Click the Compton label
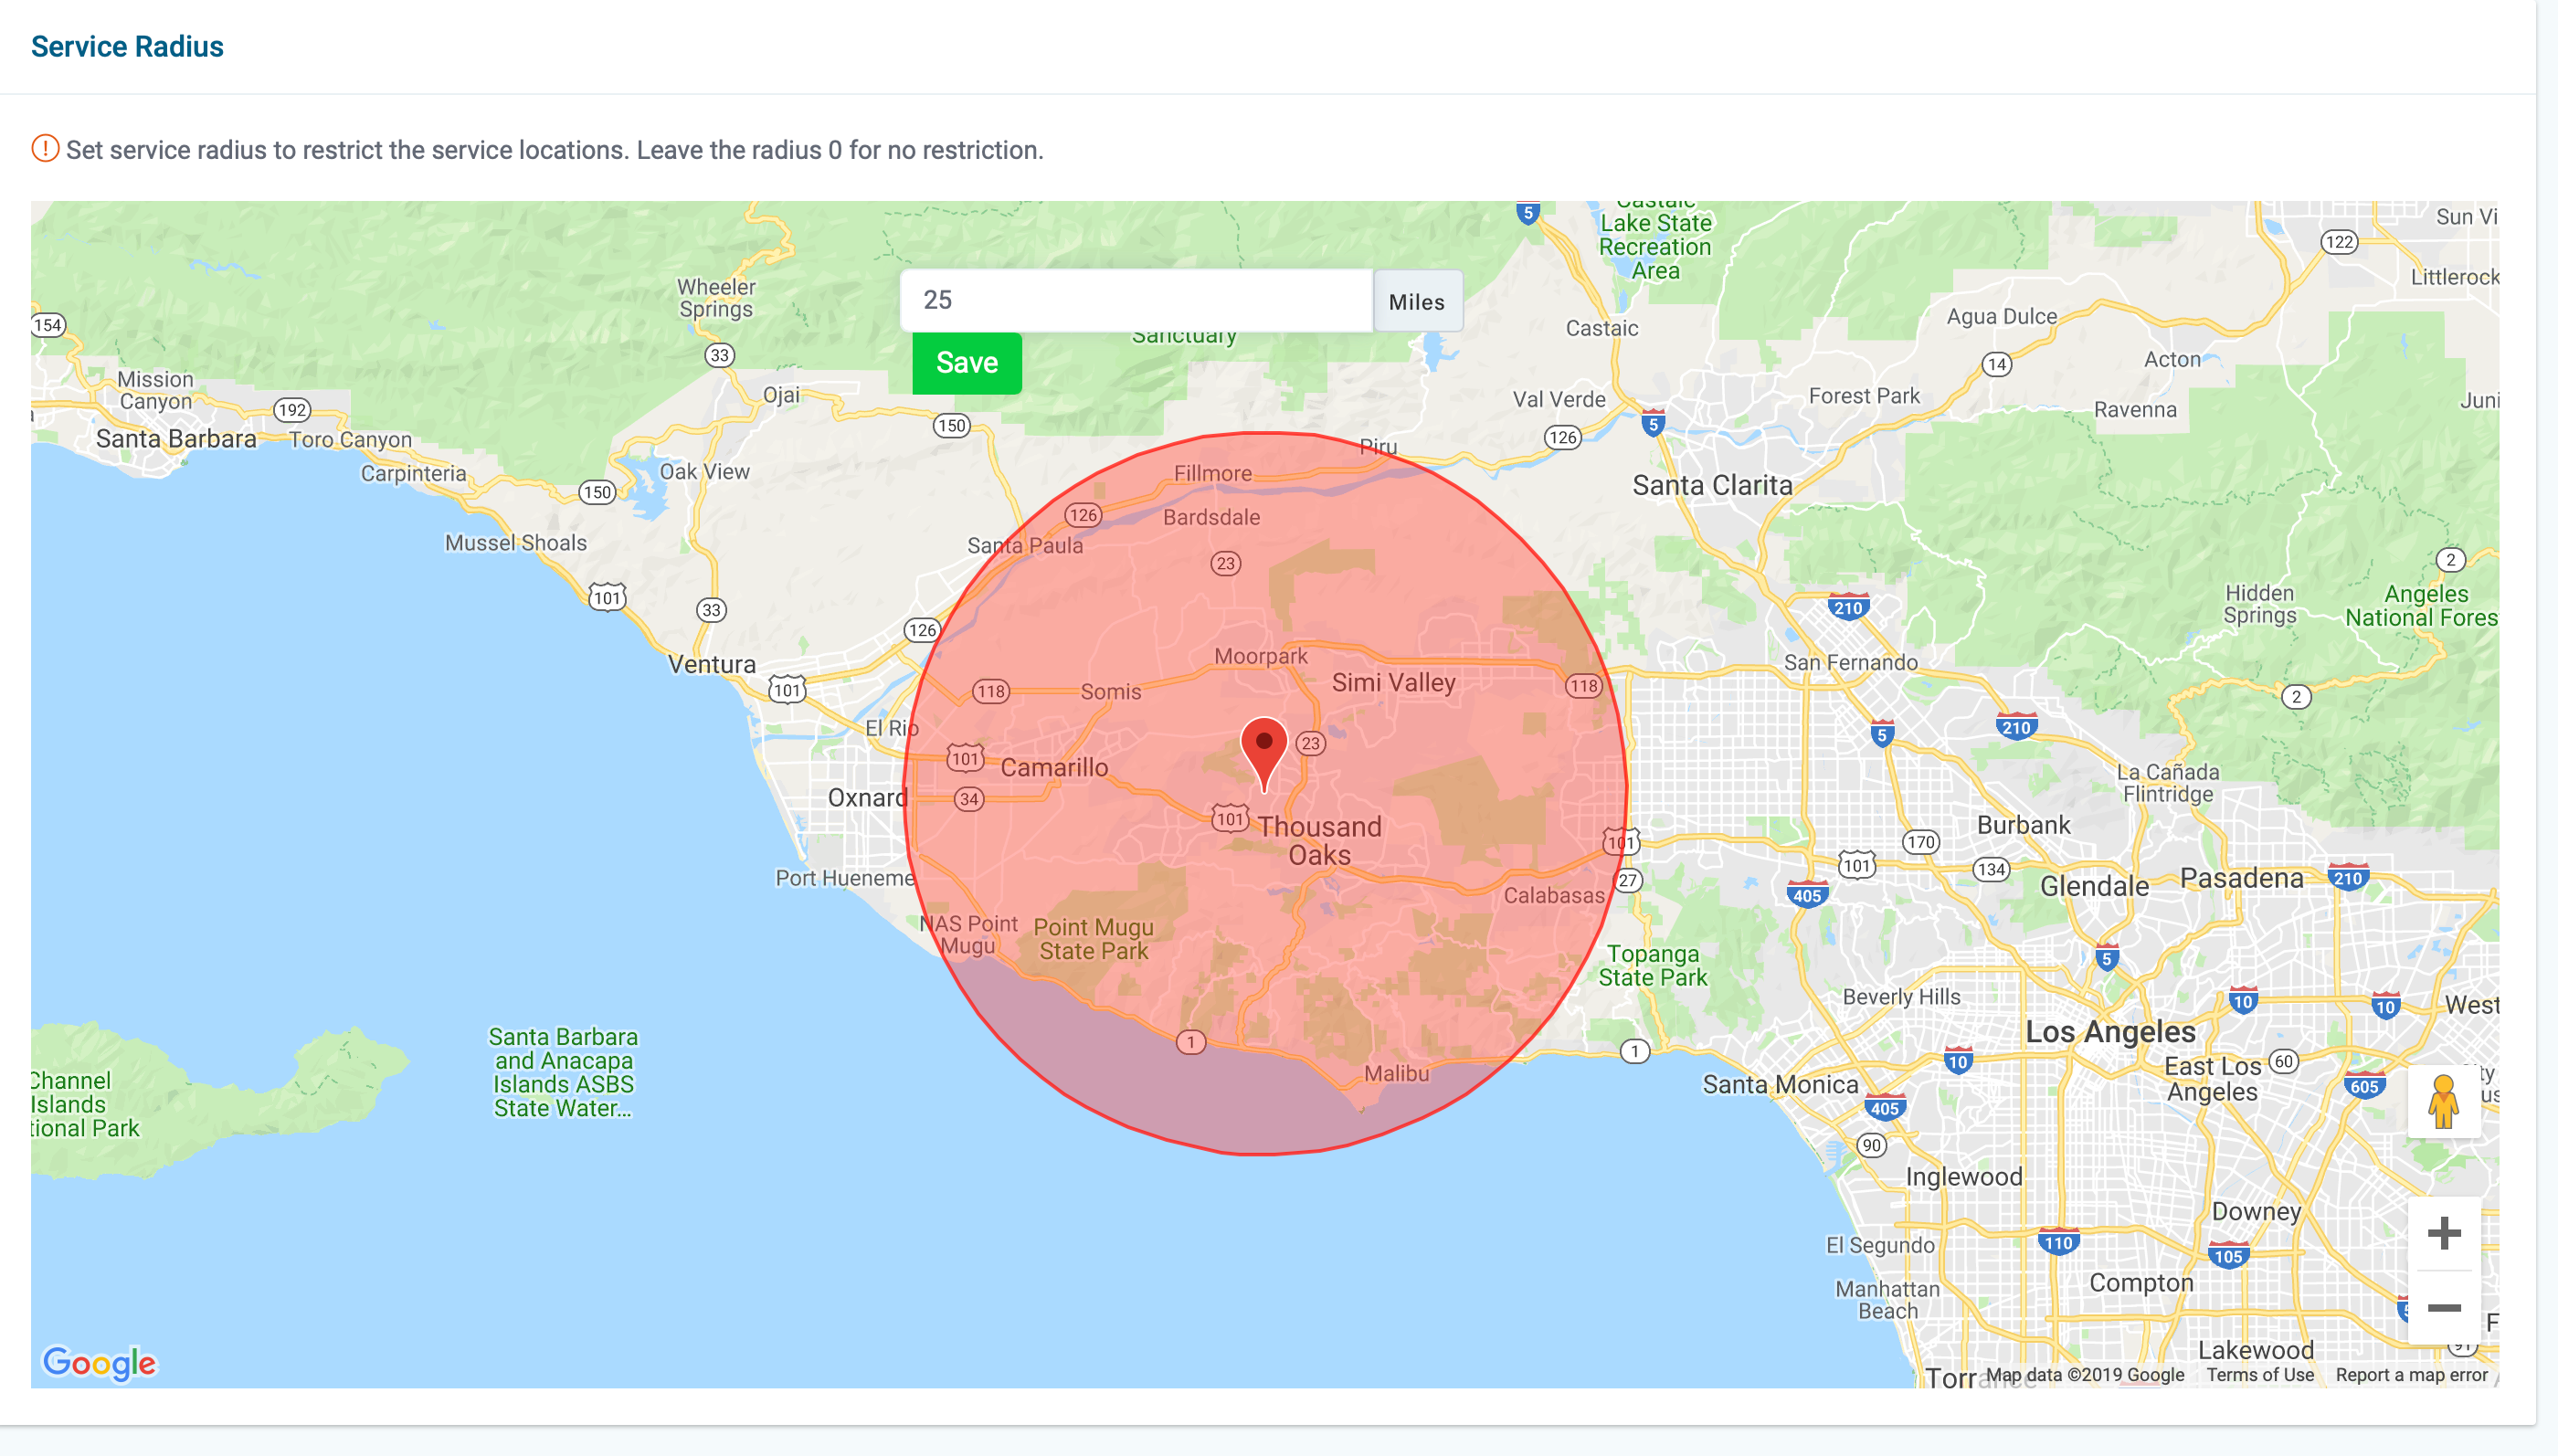The image size is (2558, 1456). tap(2141, 1283)
